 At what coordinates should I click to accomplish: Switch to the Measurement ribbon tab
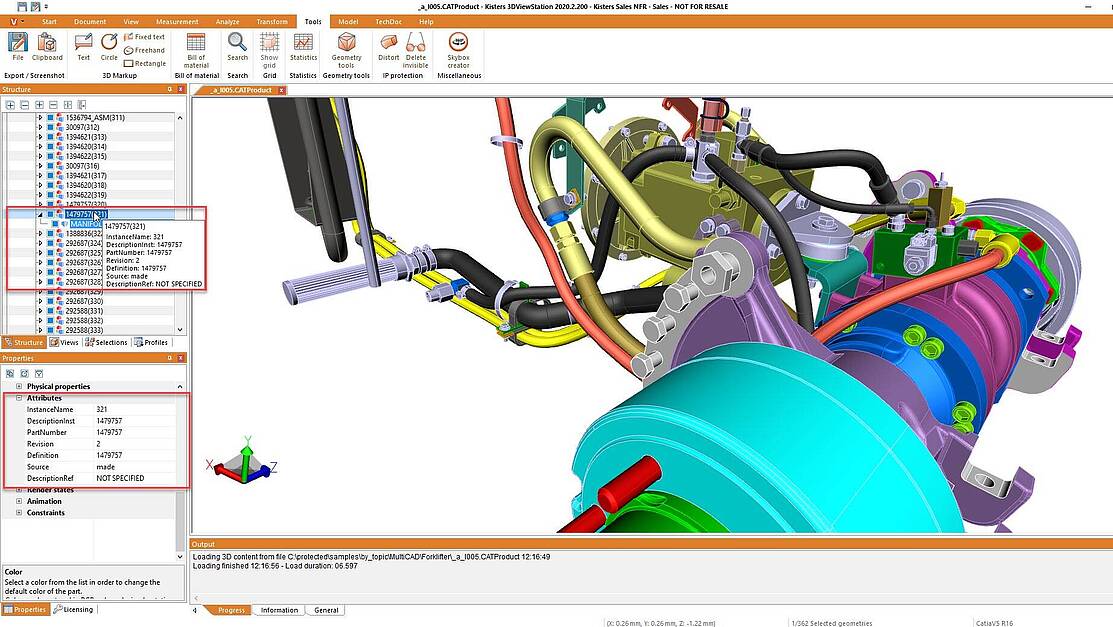(176, 21)
